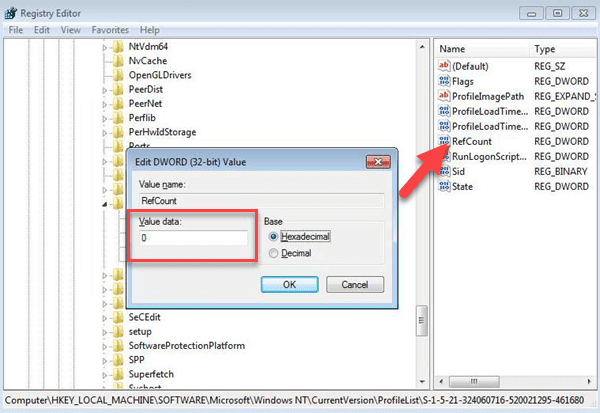The width and height of the screenshot is (600, 413).
Task: Select the setup folder icon
Action: [x=118, y=331]
